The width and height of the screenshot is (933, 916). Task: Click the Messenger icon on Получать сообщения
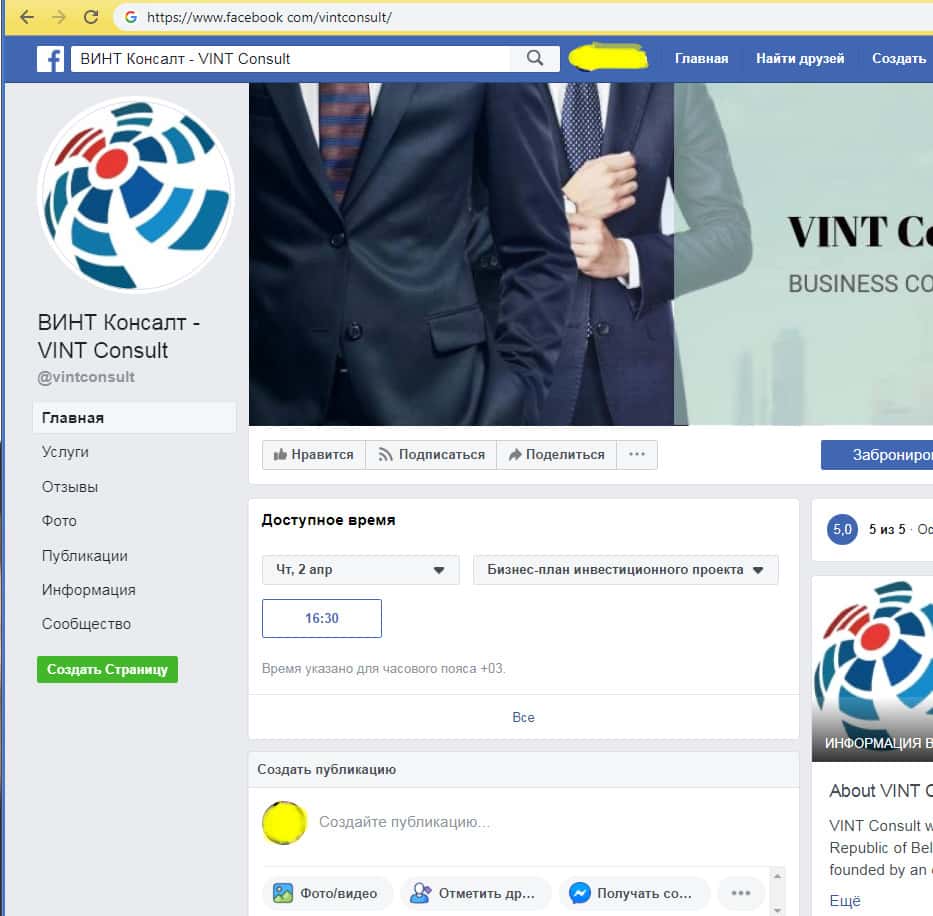click(580, 893)
